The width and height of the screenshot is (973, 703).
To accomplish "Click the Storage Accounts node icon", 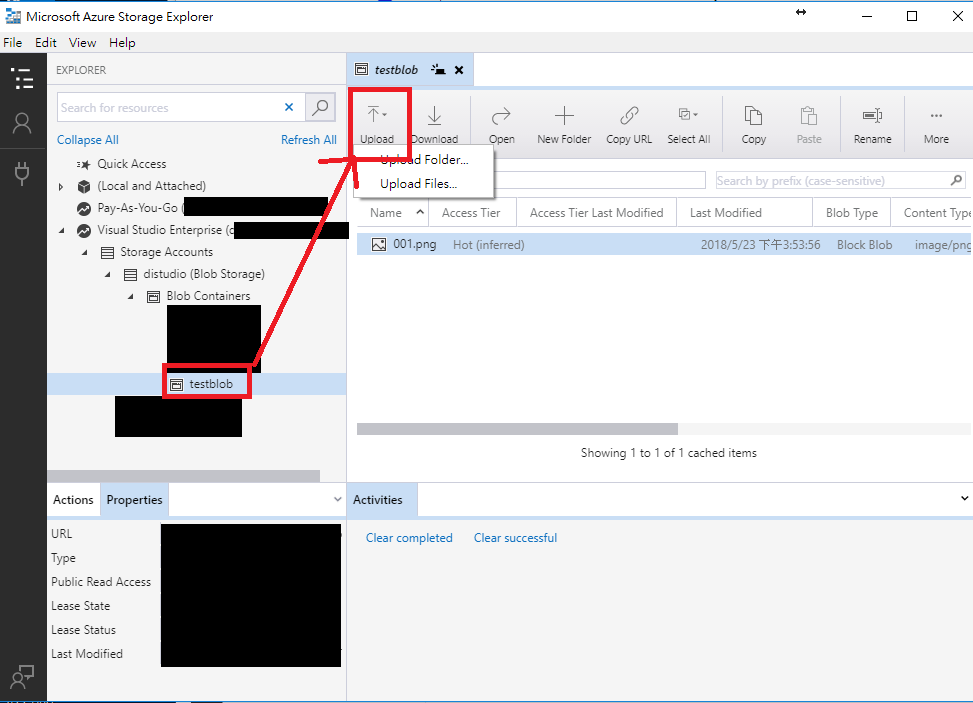I will click(x=107, y=253).
